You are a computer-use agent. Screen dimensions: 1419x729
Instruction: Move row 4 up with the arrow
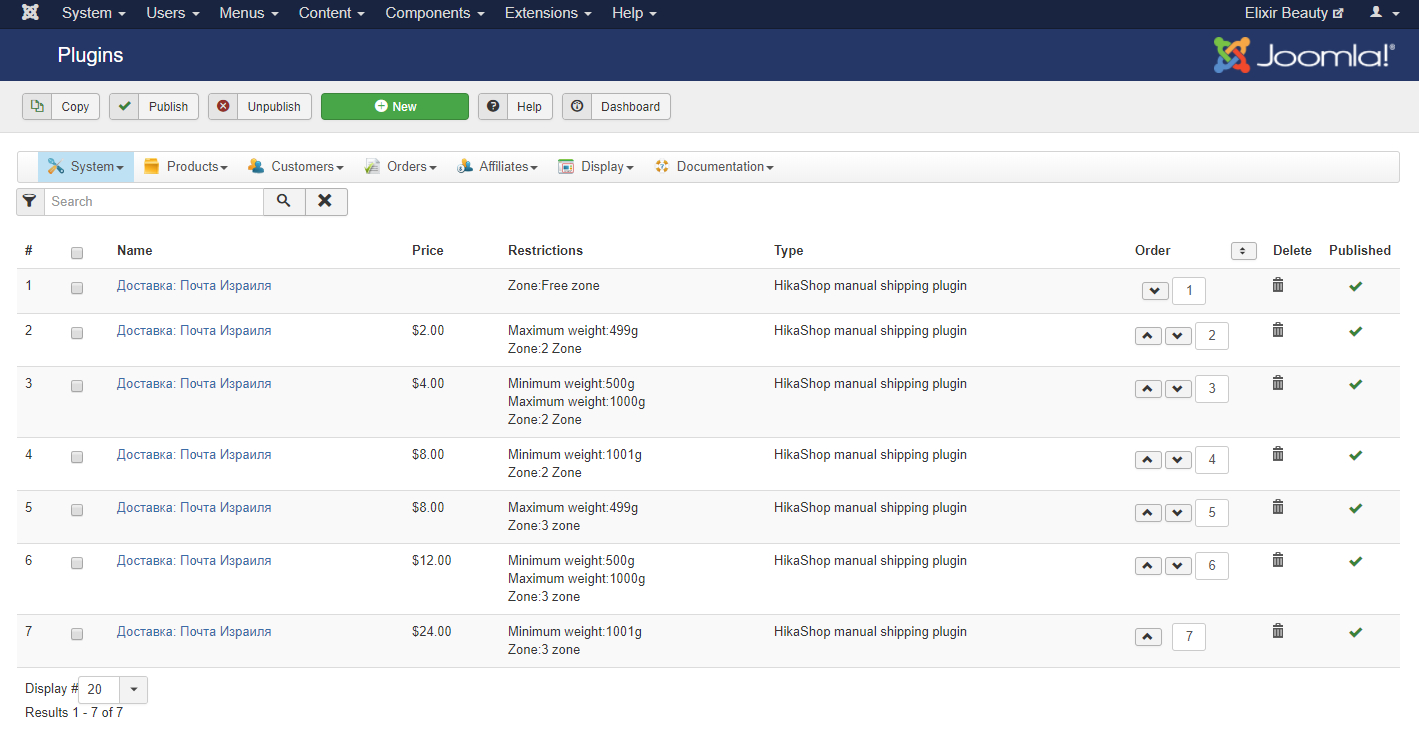pos(1148,460)
